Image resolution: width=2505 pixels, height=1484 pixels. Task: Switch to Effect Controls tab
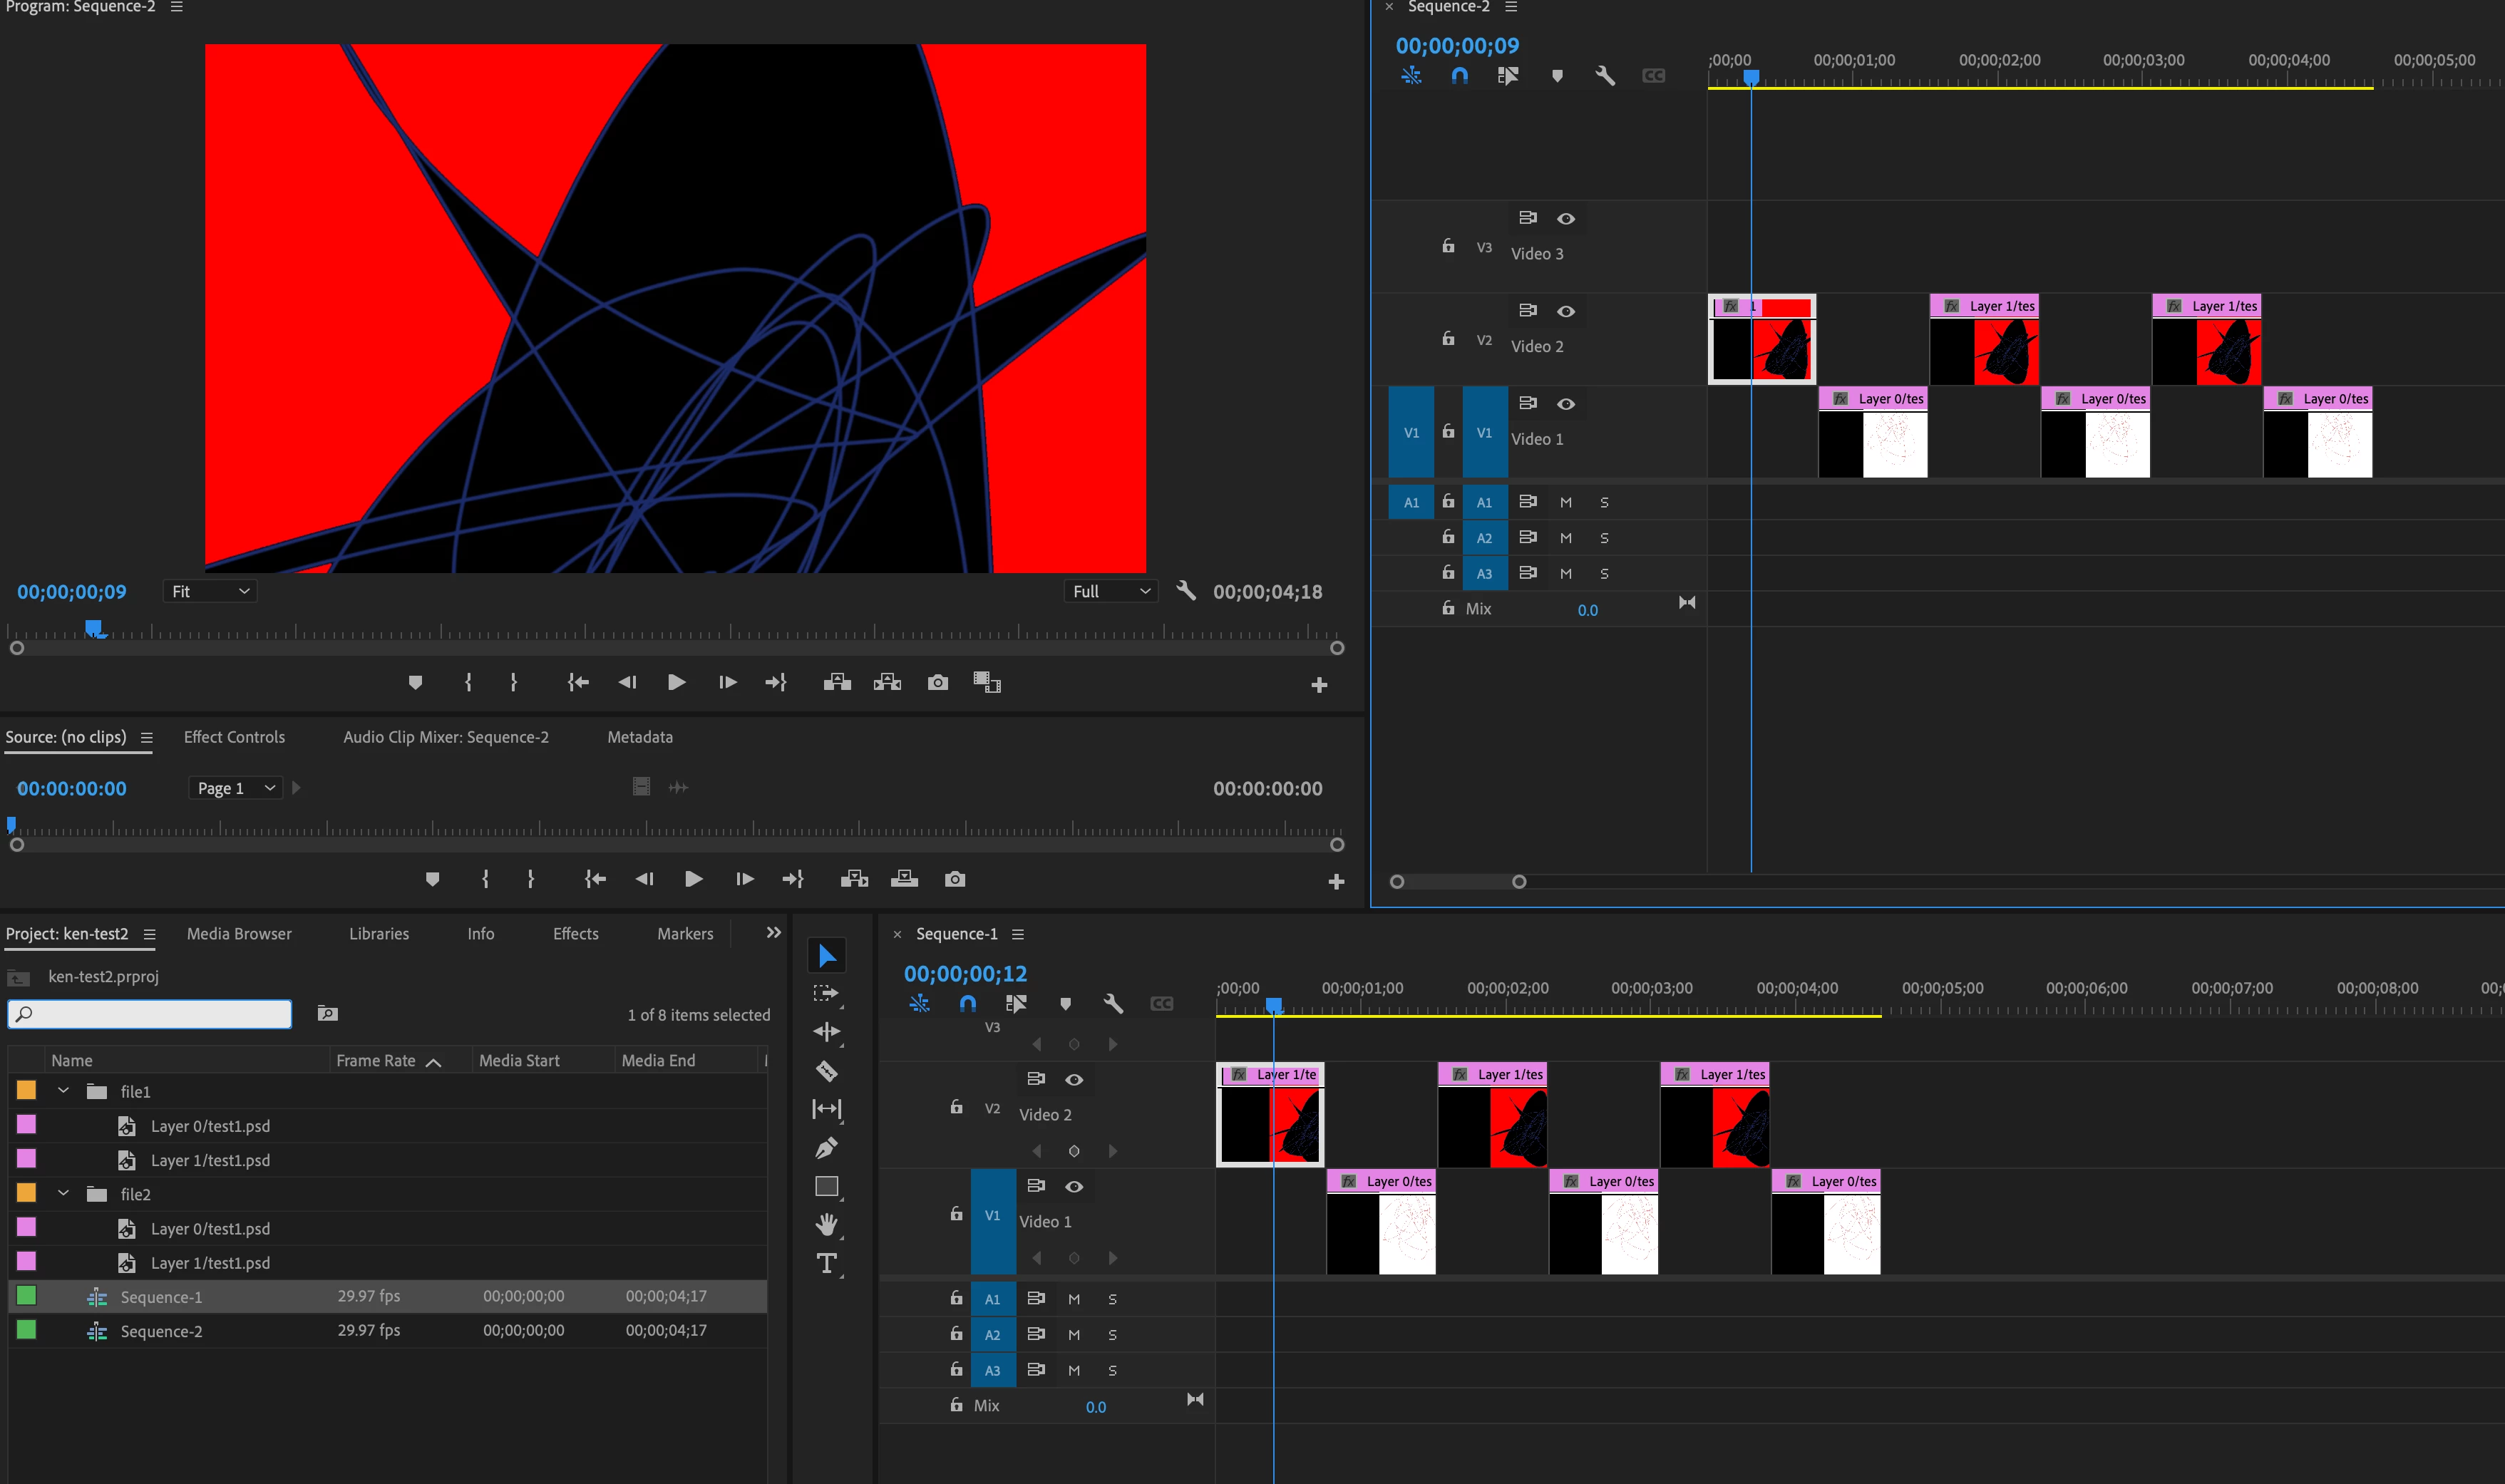pyautogui.click(x=234, y=737)
